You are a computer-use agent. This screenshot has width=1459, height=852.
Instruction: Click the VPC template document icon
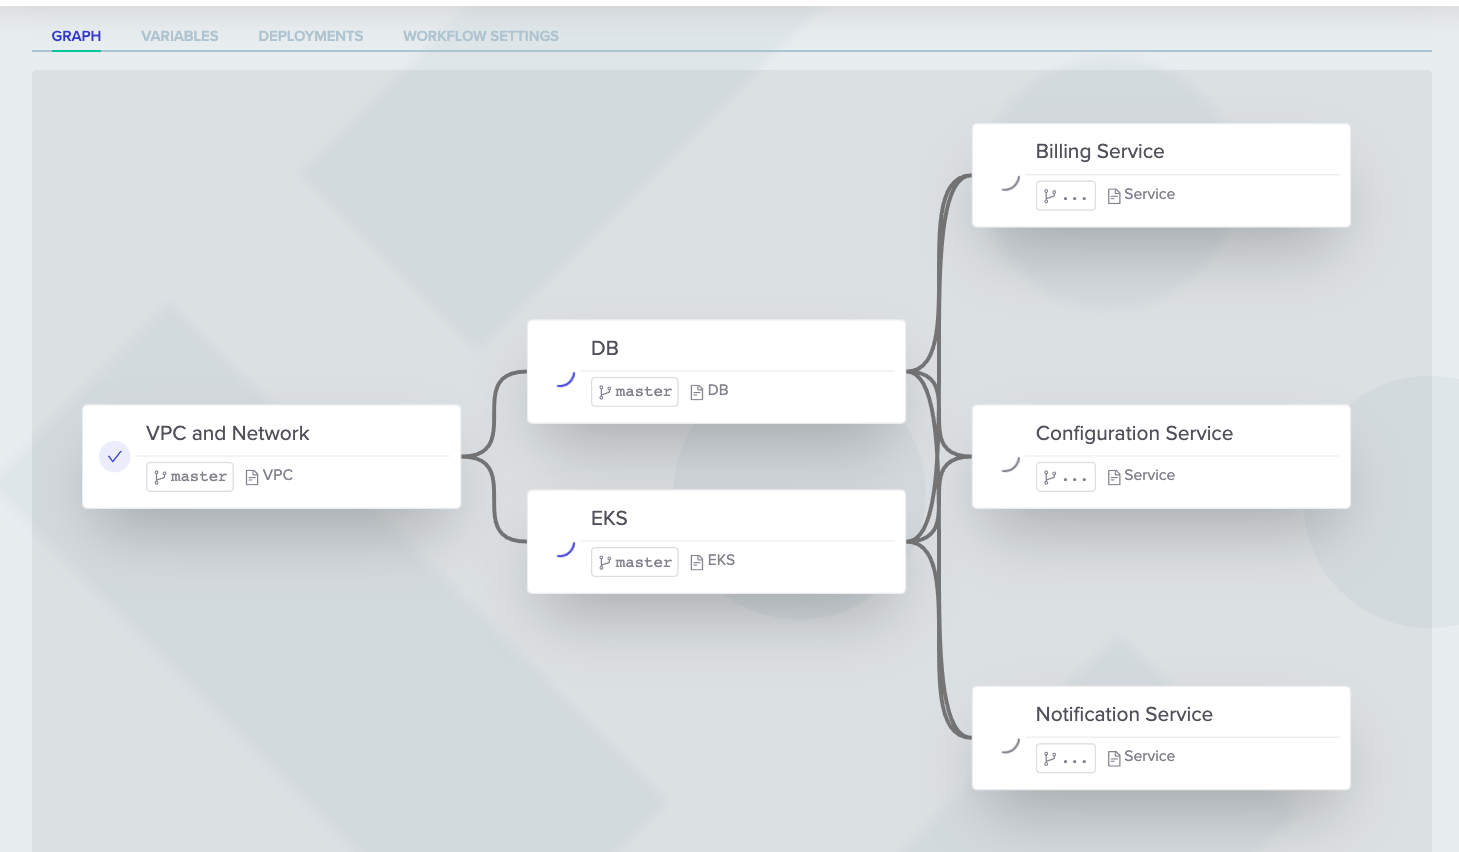point(252,477)
